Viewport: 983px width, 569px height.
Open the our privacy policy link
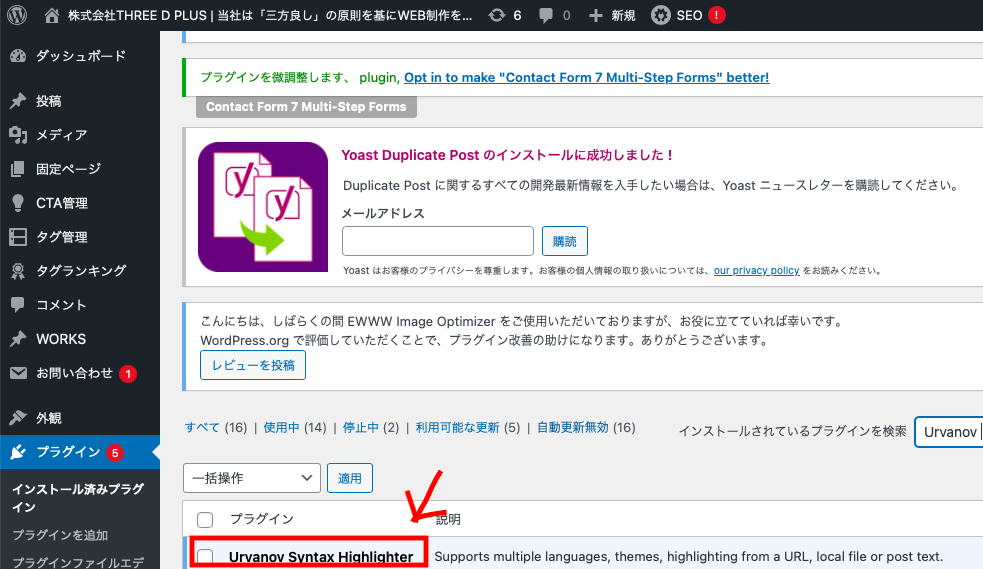pyautogui.click(x=756, y=271)
